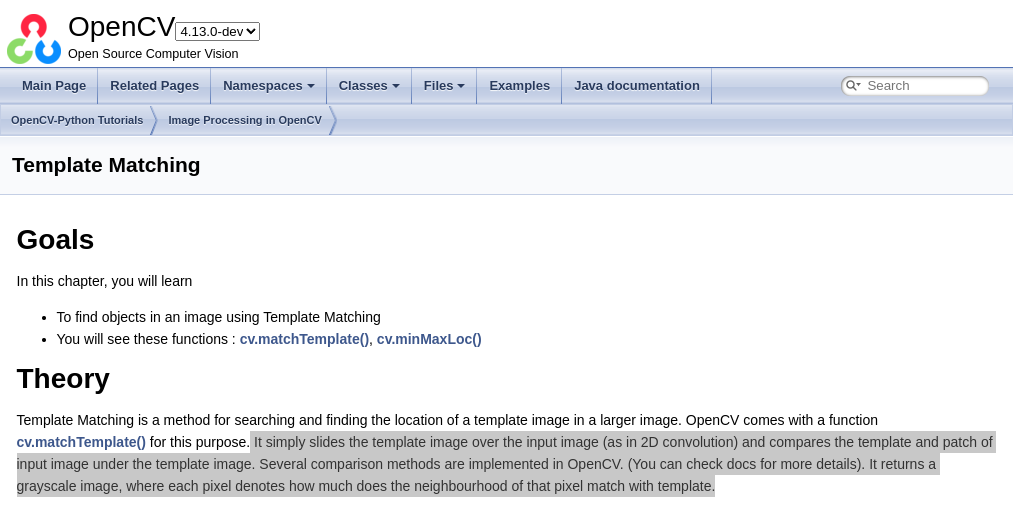
Task: Click the Template Matching page title
Action: 106,165
